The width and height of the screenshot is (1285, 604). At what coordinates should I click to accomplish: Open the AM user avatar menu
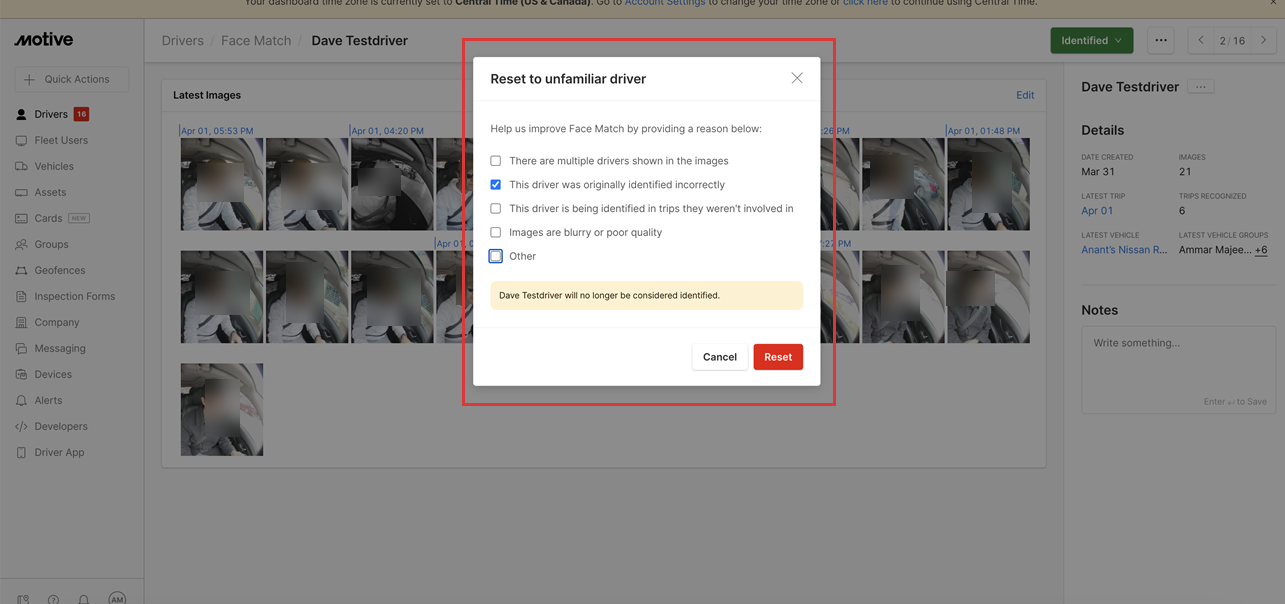(x=117, y=598)
